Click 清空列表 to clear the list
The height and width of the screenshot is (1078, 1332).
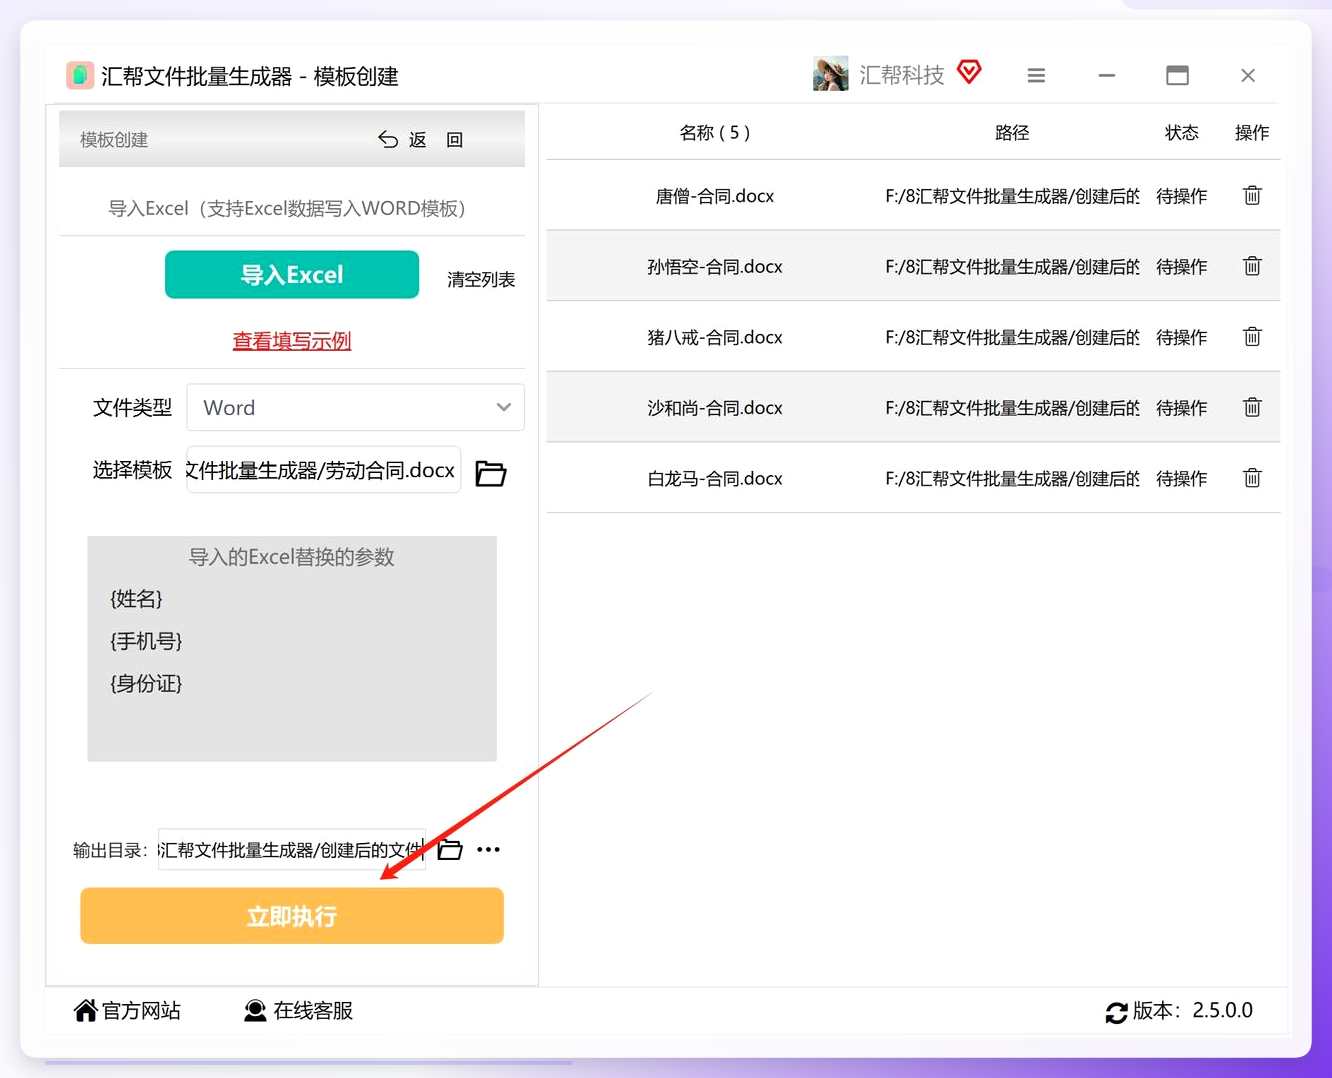481,279
